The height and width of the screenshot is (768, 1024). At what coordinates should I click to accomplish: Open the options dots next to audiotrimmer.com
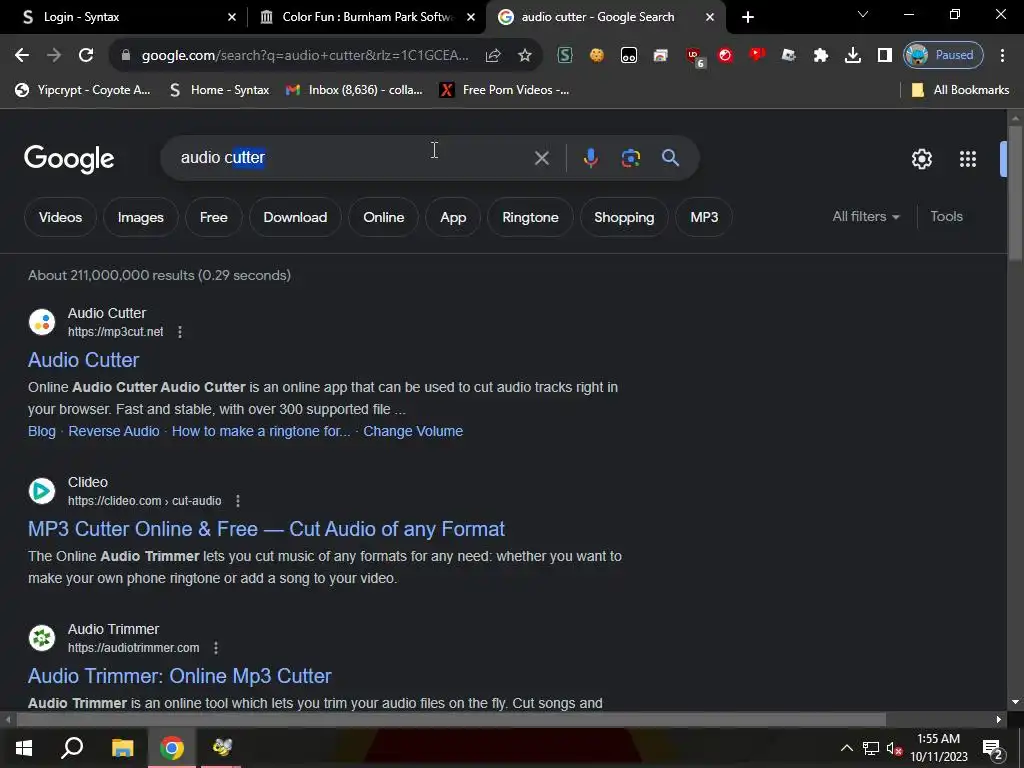tap(216, 648)
